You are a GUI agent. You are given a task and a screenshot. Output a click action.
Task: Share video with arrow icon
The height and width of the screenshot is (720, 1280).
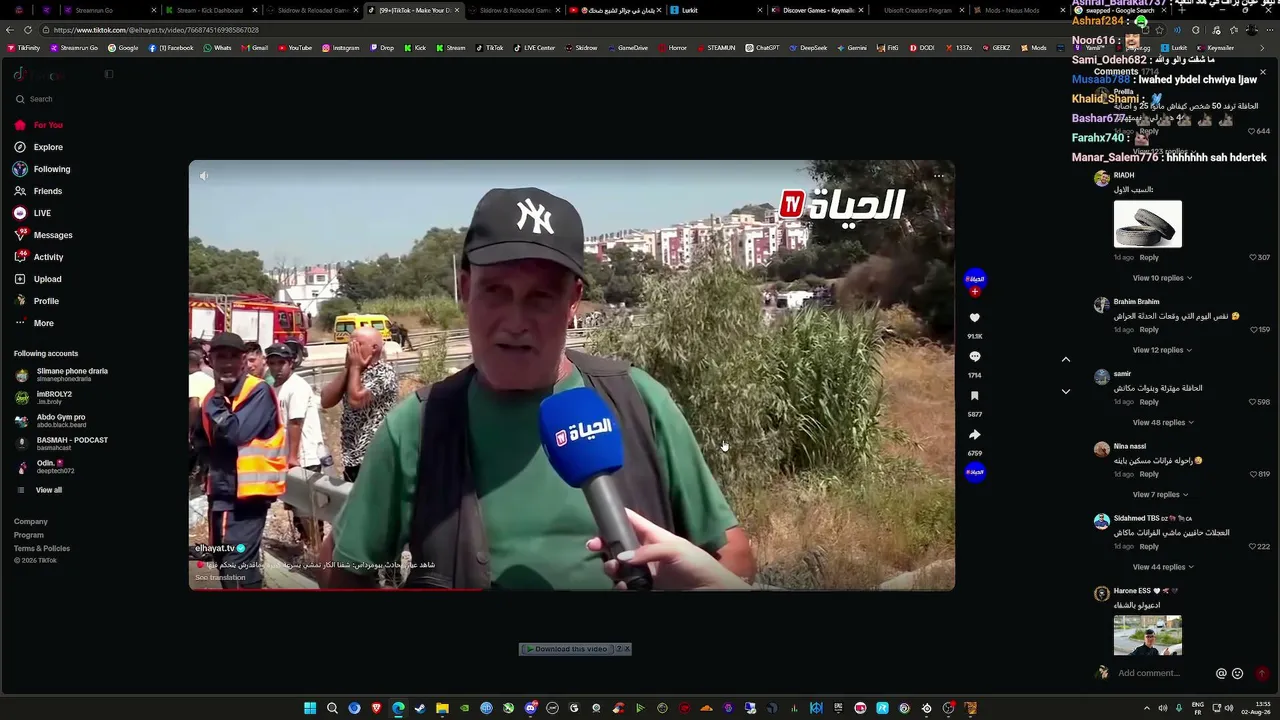[975, 435]
